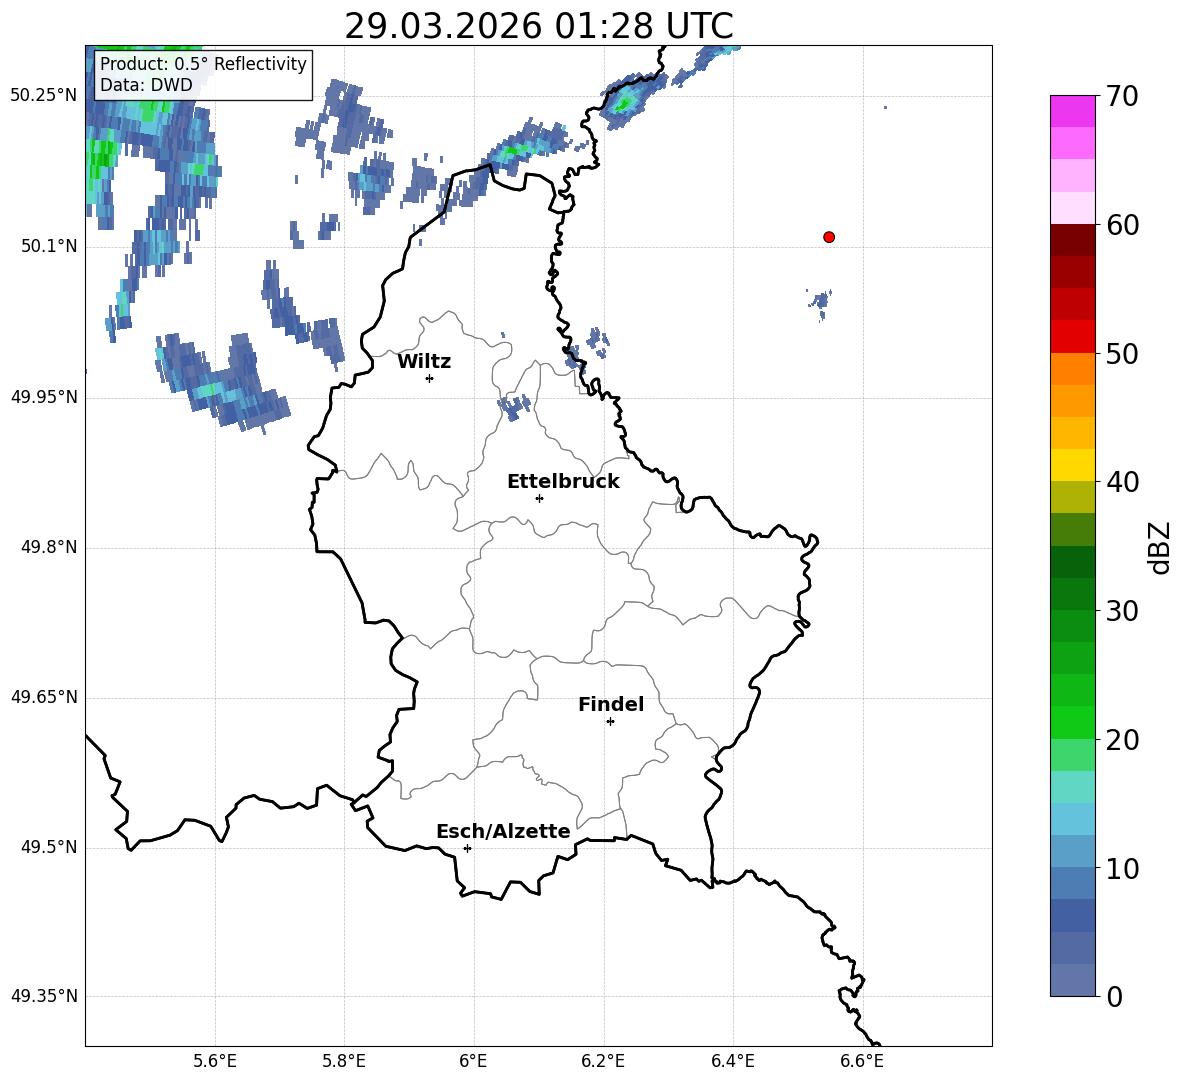Click the Findel city label

pos(611,704)
